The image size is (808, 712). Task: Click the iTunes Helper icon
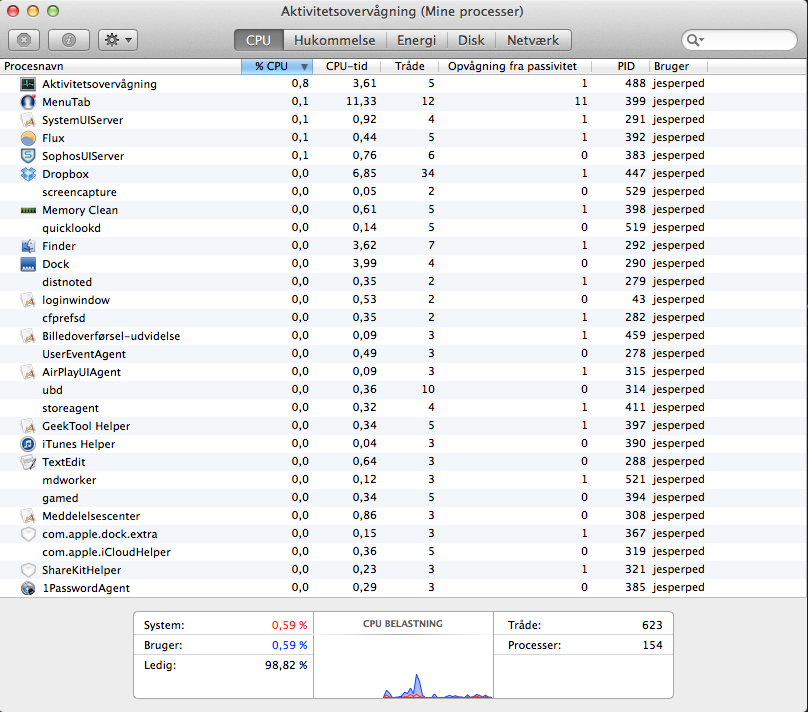[28, 444]
